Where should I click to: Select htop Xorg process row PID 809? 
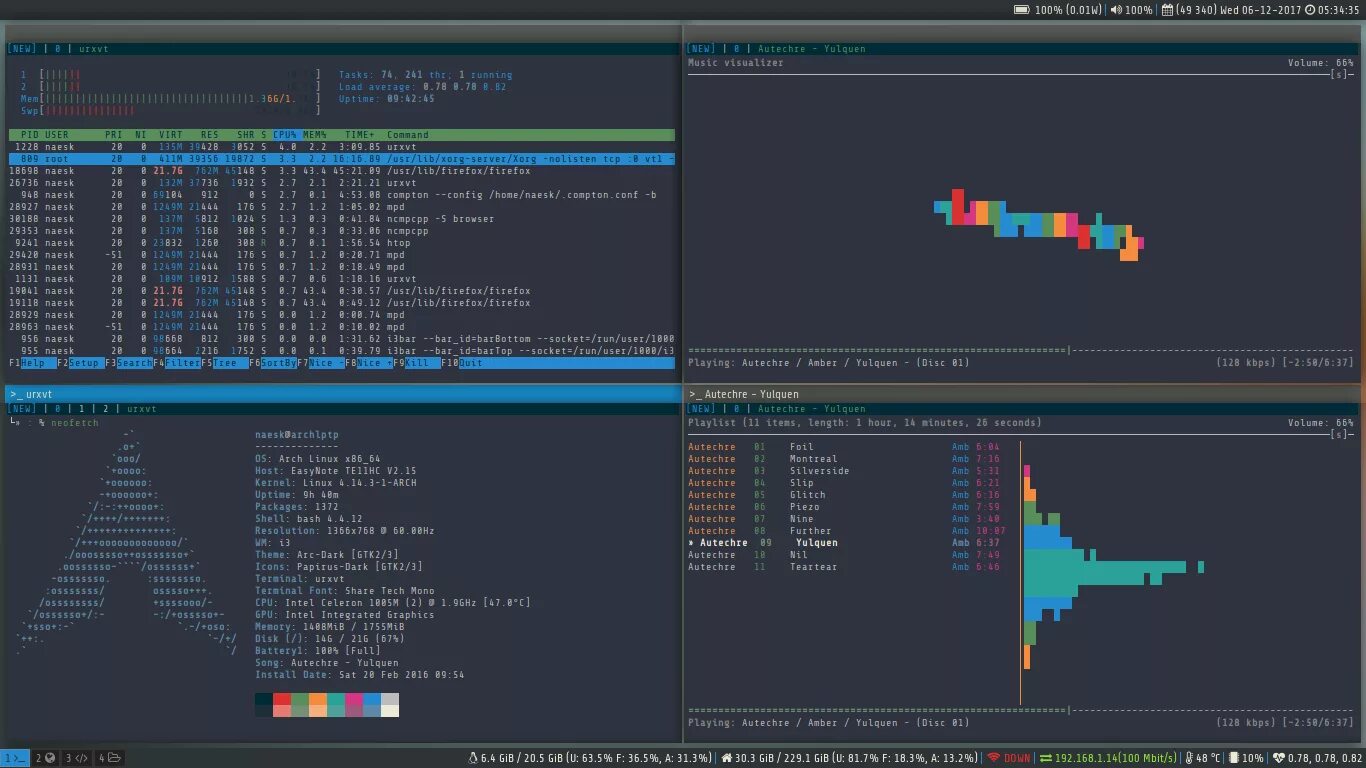click(x=341, y=159)
